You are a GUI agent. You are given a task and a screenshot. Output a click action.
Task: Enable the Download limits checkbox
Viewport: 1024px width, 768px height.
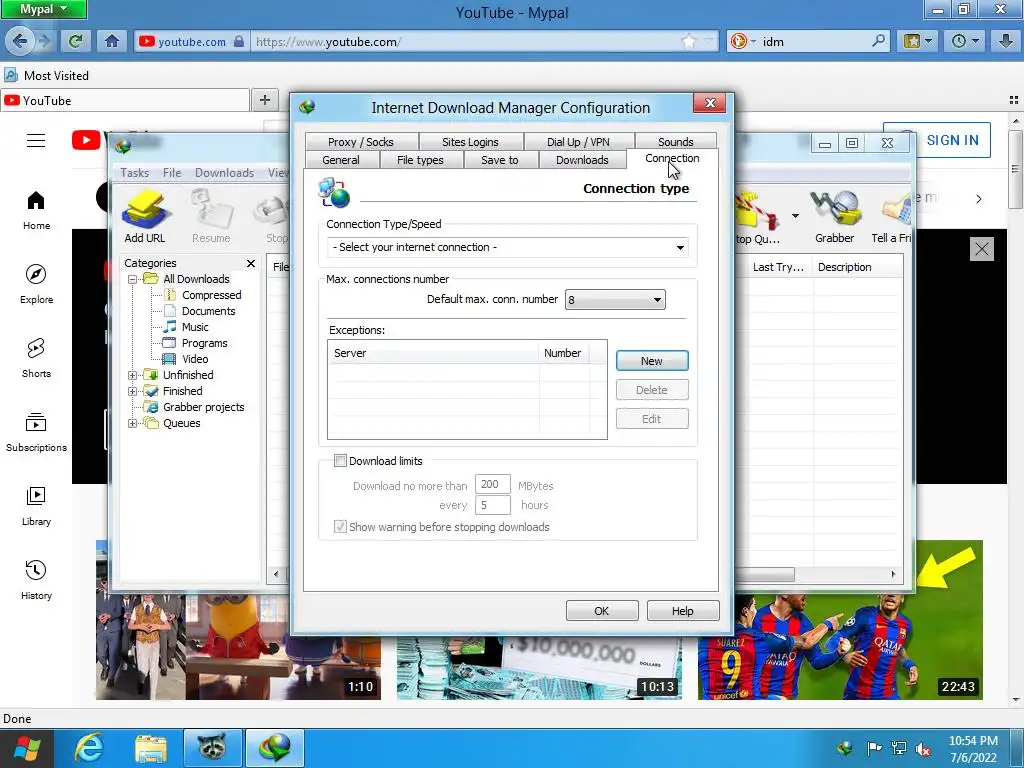point(340,461)
